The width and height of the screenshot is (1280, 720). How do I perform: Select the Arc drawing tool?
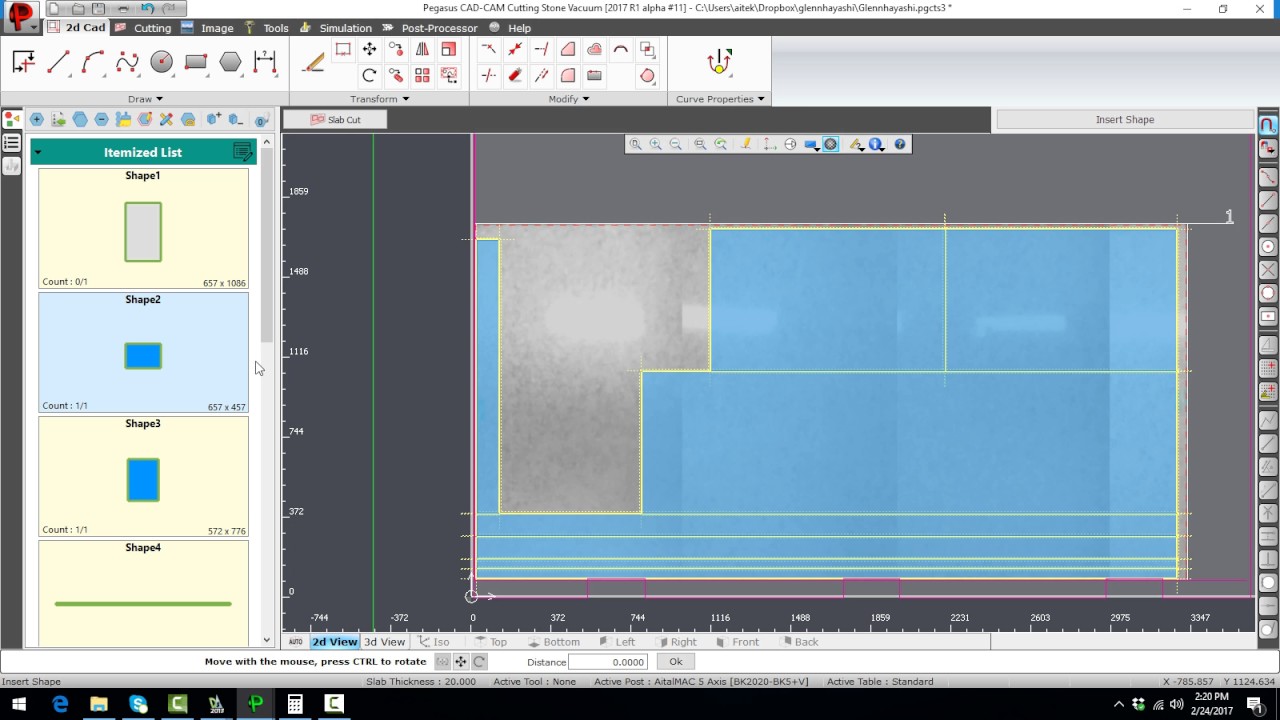93,62
